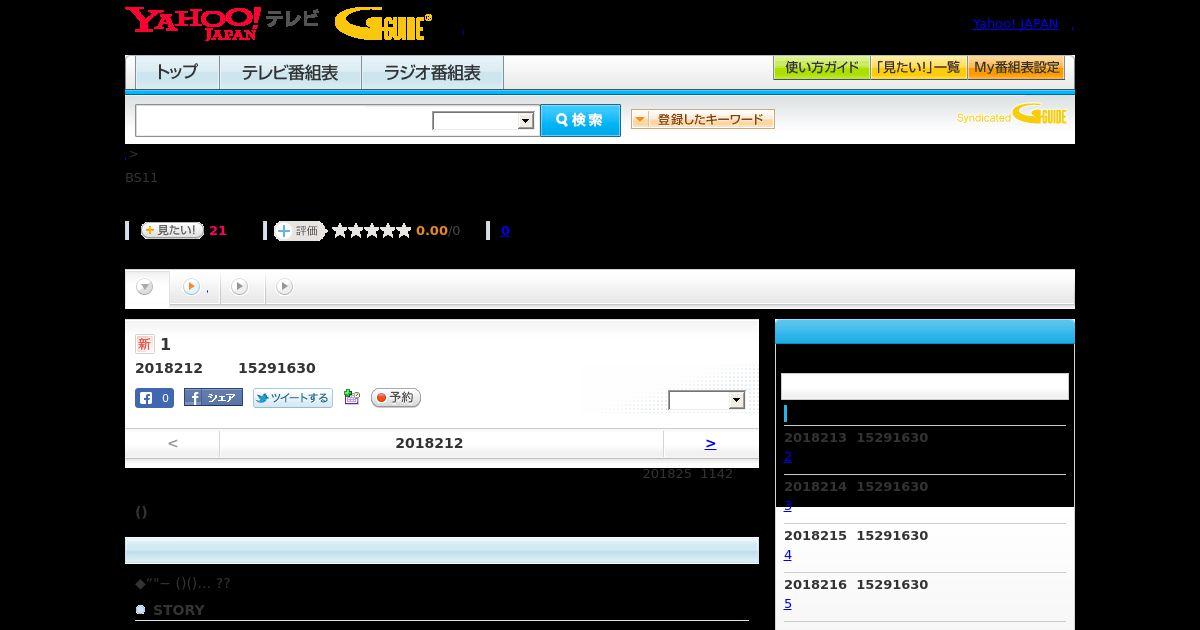Open episode 3 link in sidebar
This screenshot has width=1200, height=630.
788,505
